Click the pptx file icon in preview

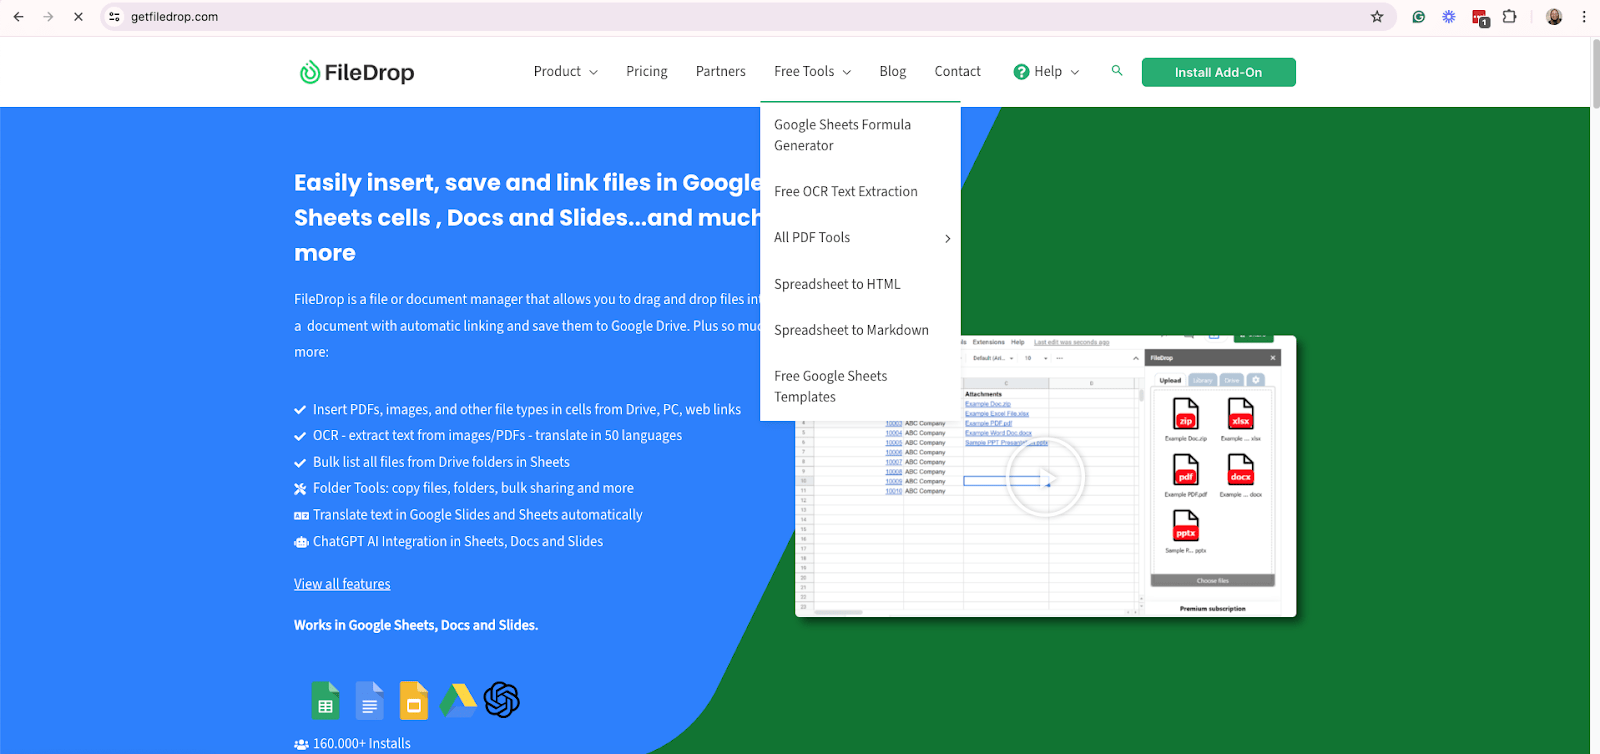pos(1185,525)
